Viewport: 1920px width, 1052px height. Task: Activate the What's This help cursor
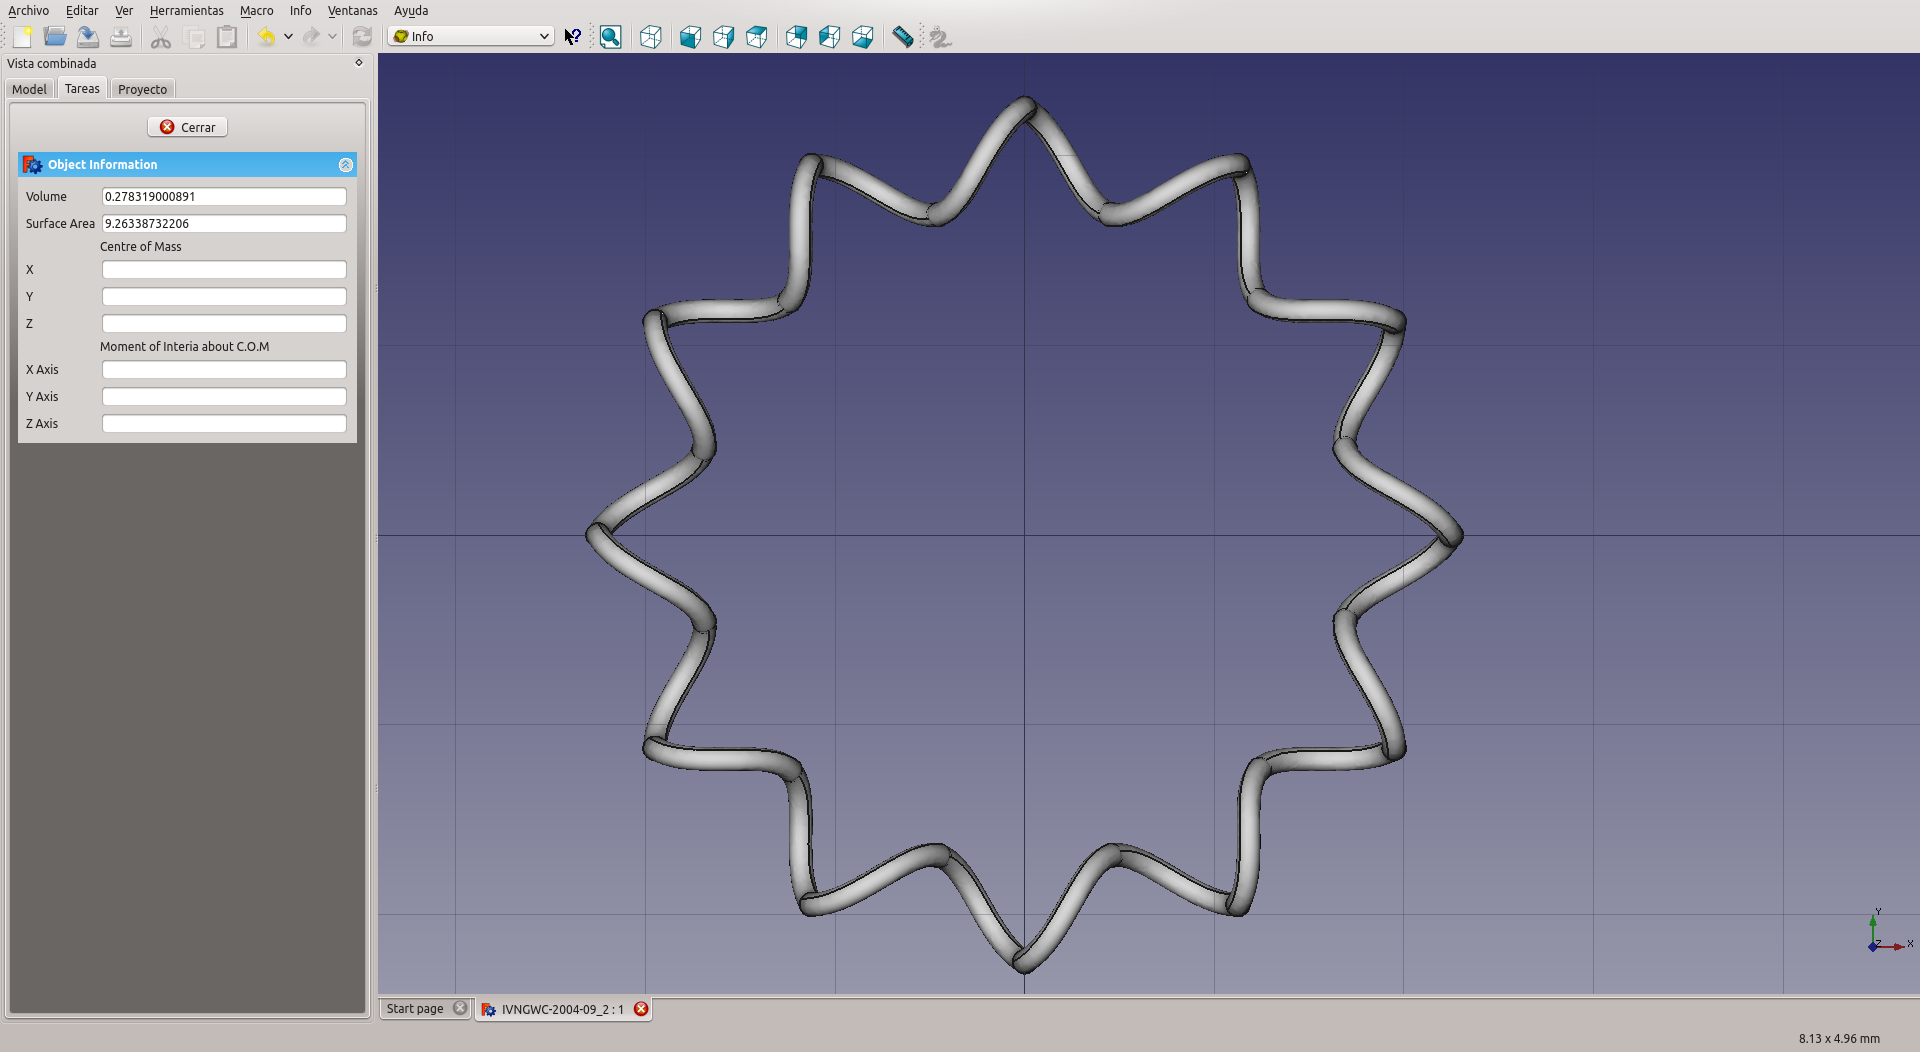coord(573,37)
